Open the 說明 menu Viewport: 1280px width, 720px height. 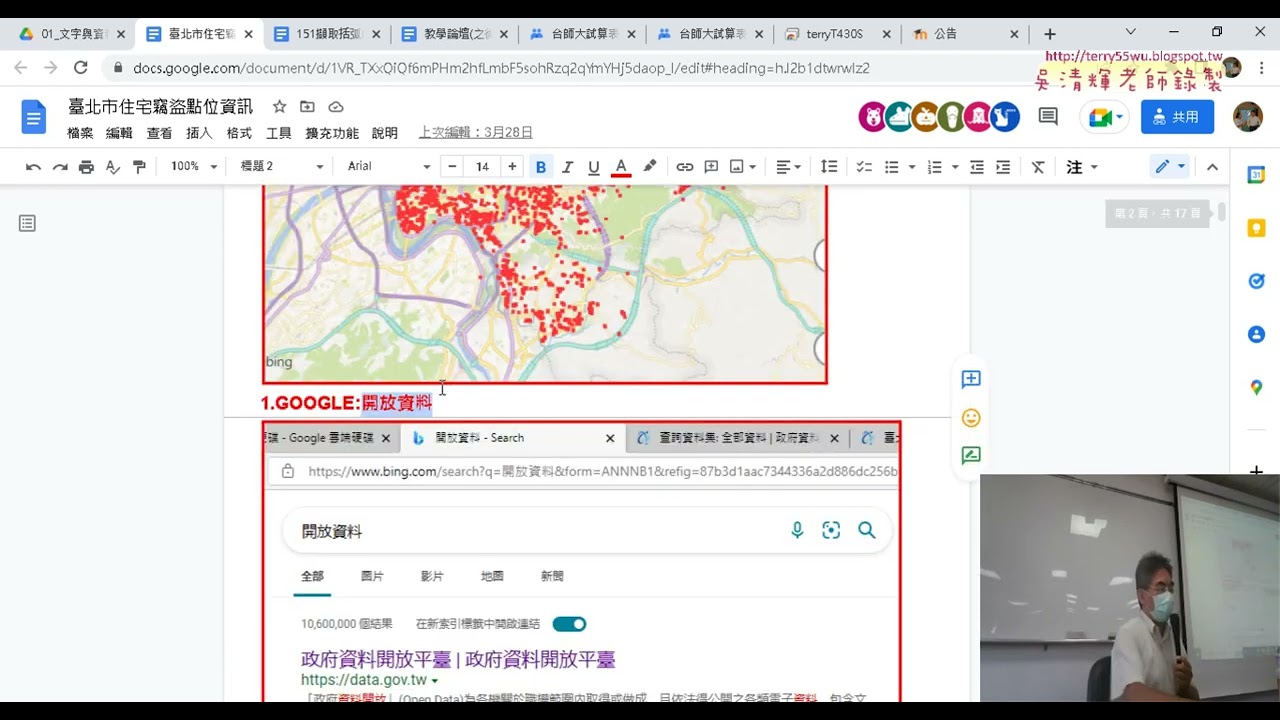tap(385, 133)
